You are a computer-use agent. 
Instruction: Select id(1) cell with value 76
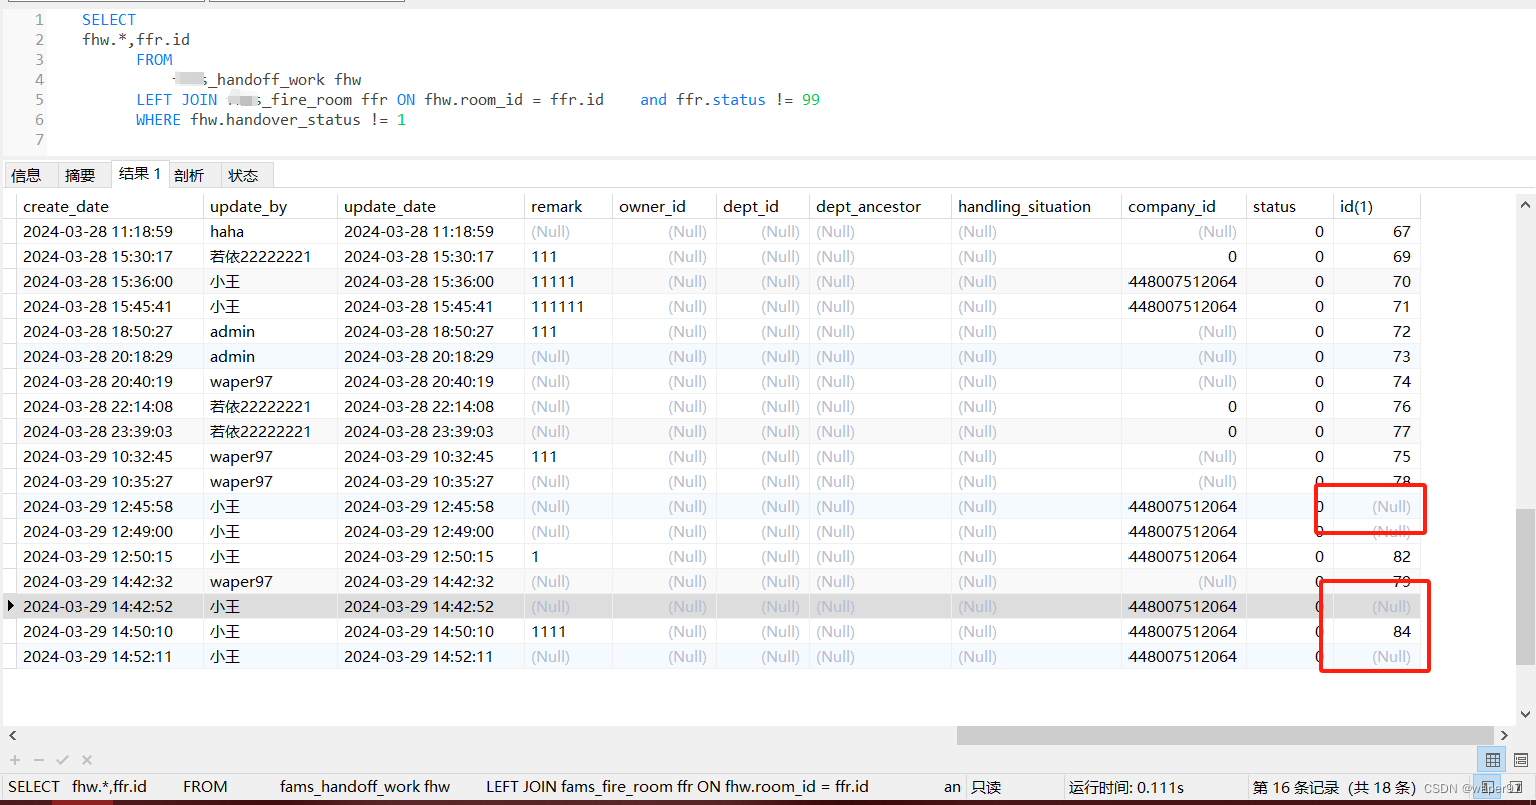click(1376, 406)
